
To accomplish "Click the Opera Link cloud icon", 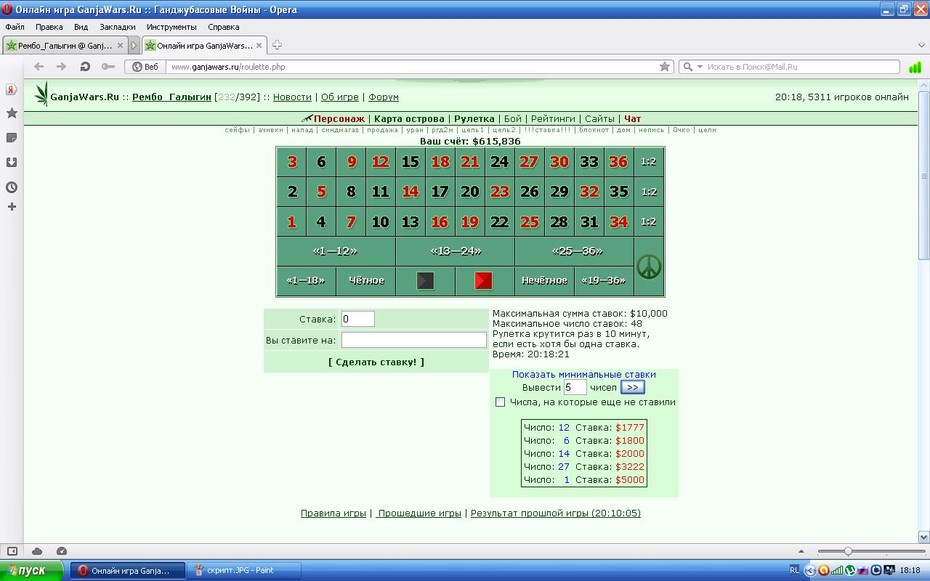I will click(x=37, y=551).
